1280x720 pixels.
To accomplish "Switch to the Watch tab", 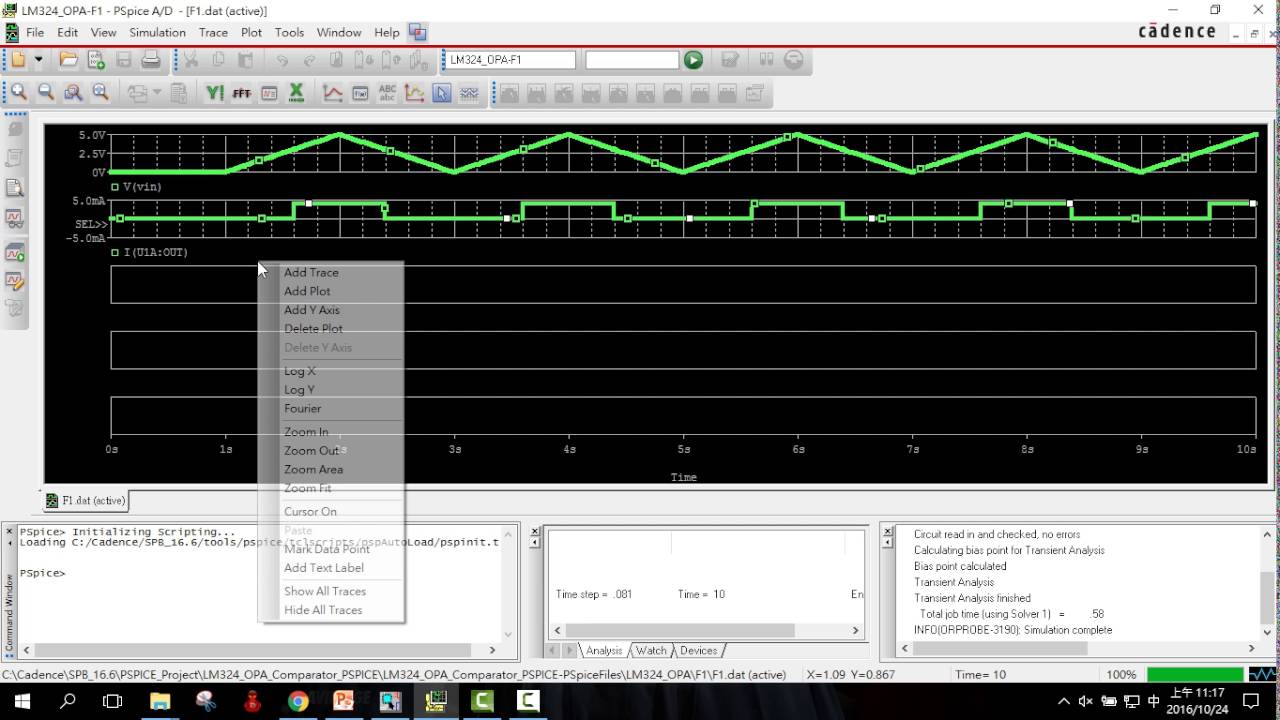I will click(650, 650).
